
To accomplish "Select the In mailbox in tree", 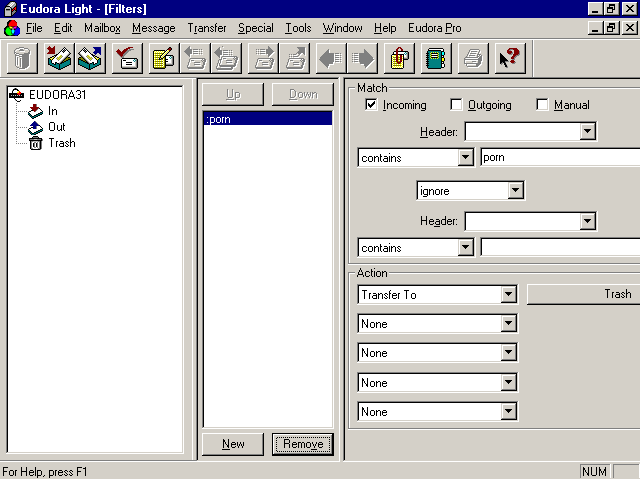I will pos(53,111).
